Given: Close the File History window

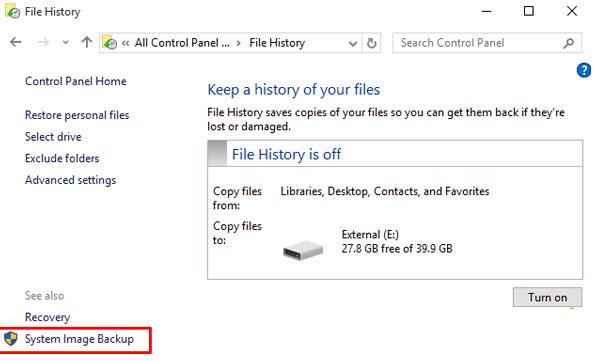Looking at the screenshot, I should click(x=572, y=11).
